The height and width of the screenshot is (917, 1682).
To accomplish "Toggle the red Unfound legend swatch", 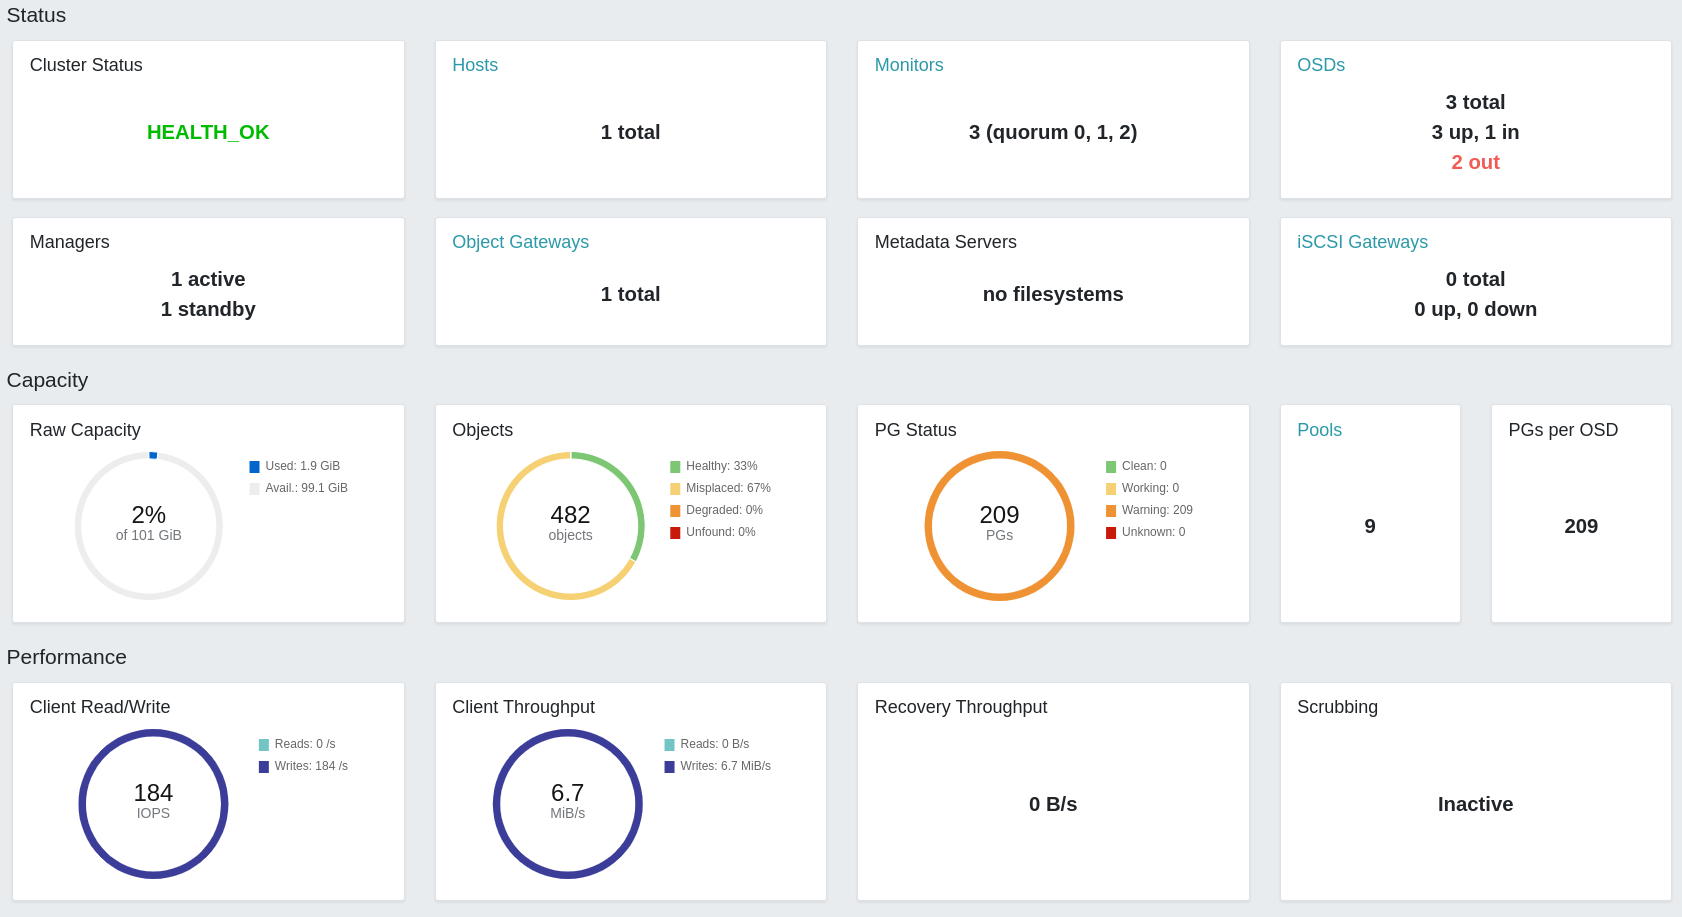I will coord(675,533).
